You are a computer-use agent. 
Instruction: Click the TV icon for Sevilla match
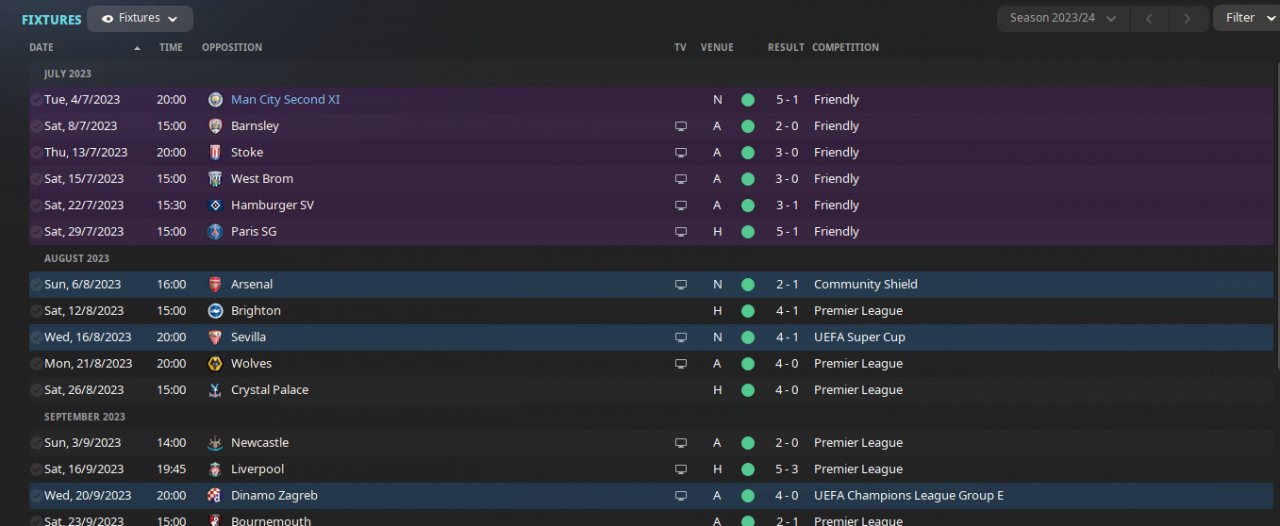coord(681,337)
